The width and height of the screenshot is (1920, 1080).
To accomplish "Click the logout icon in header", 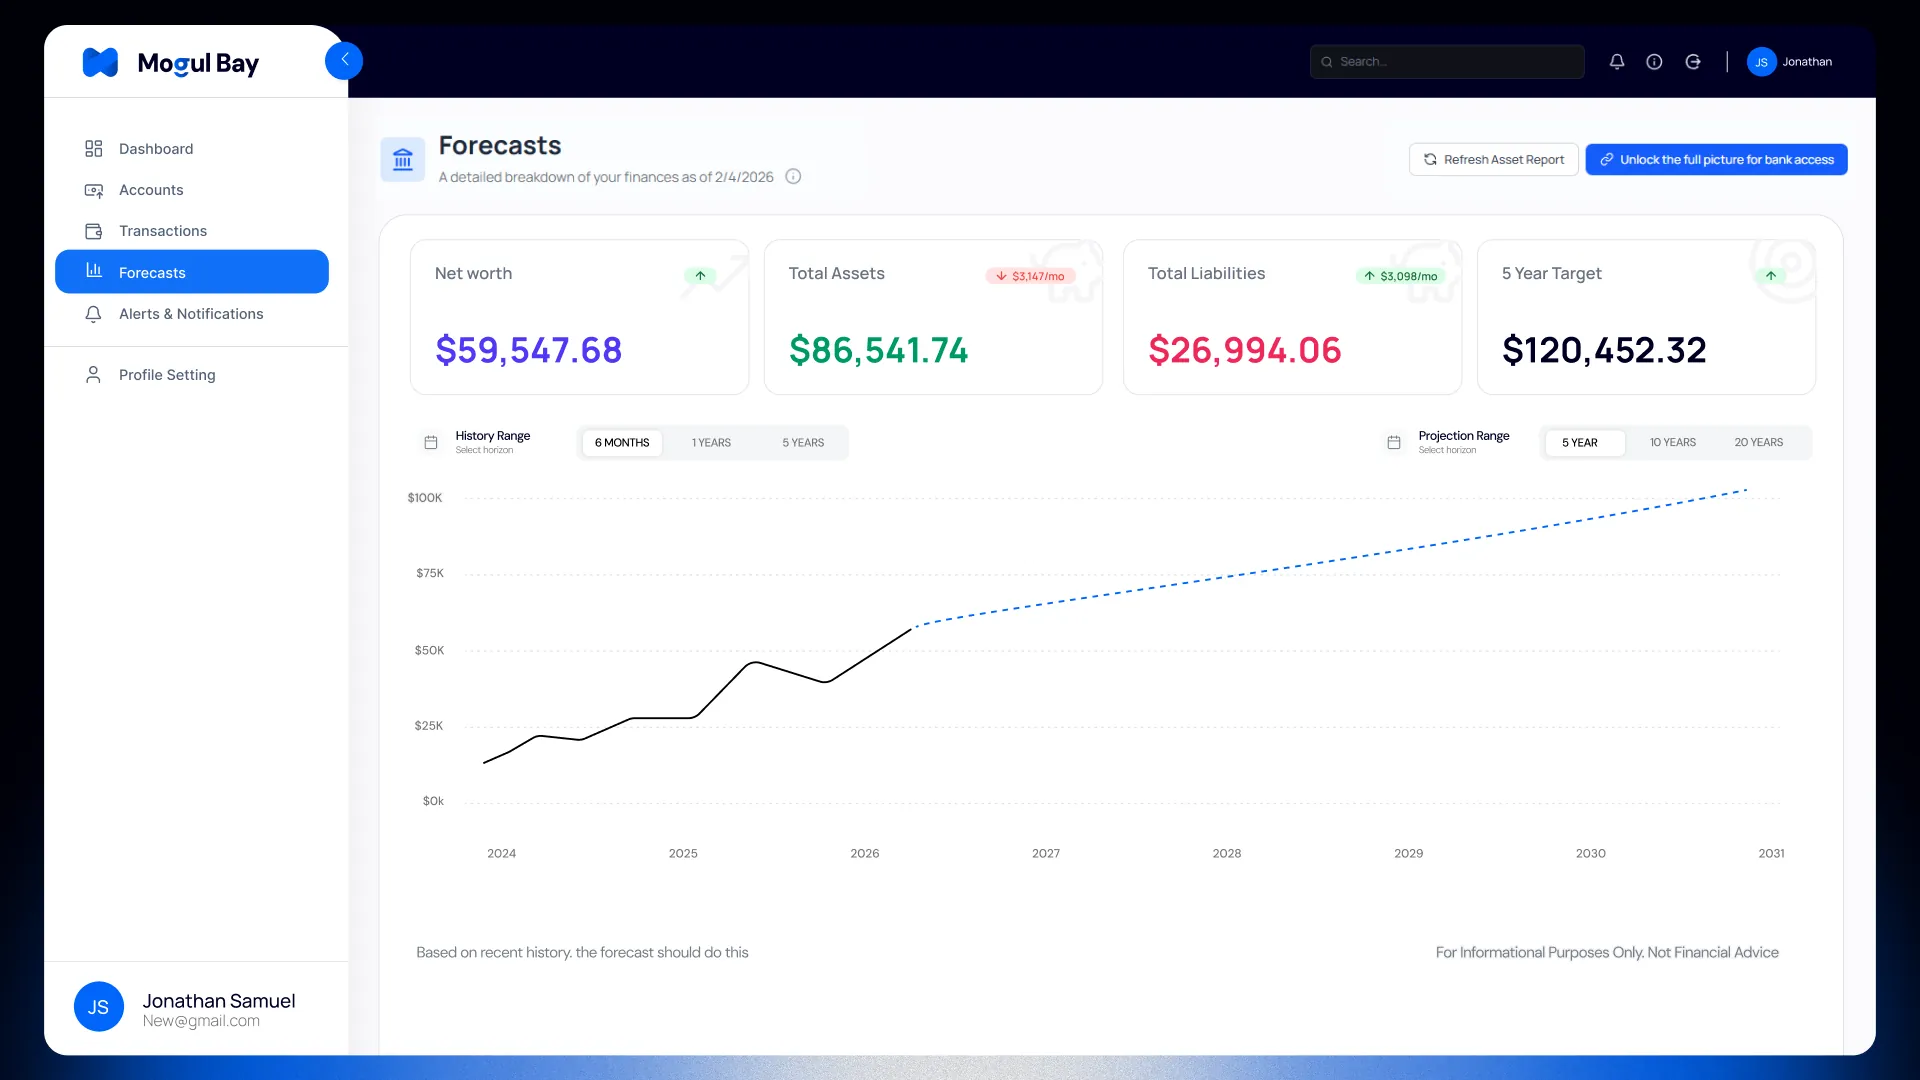I will pos(1692,62).
